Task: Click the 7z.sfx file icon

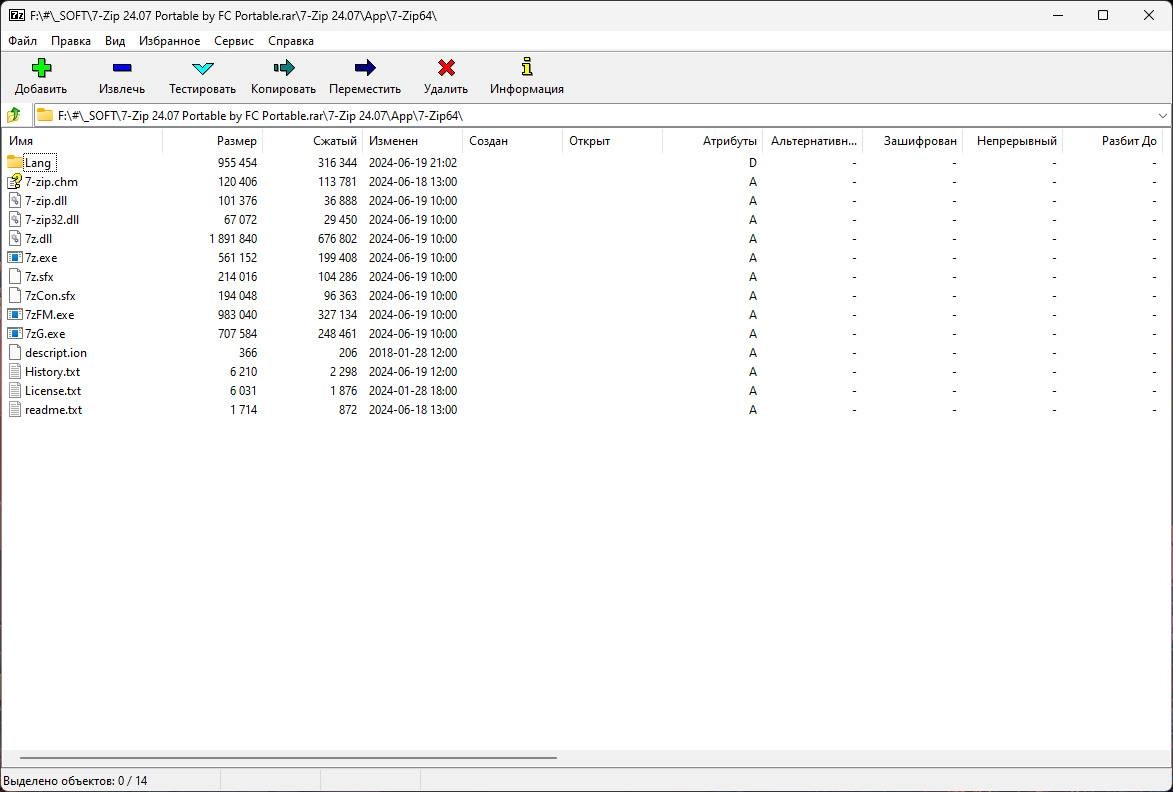Action: click(14, 277)
